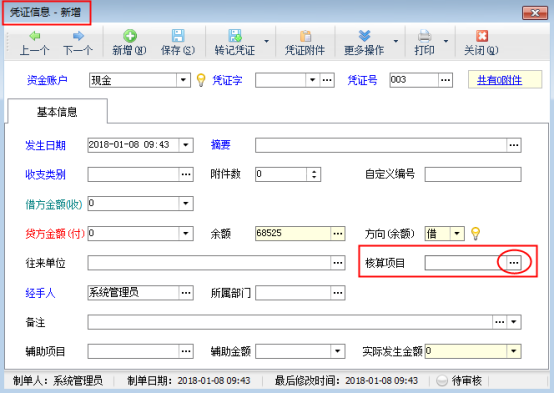Click ellipsis button beside 往来单位

tap(338, 263)
